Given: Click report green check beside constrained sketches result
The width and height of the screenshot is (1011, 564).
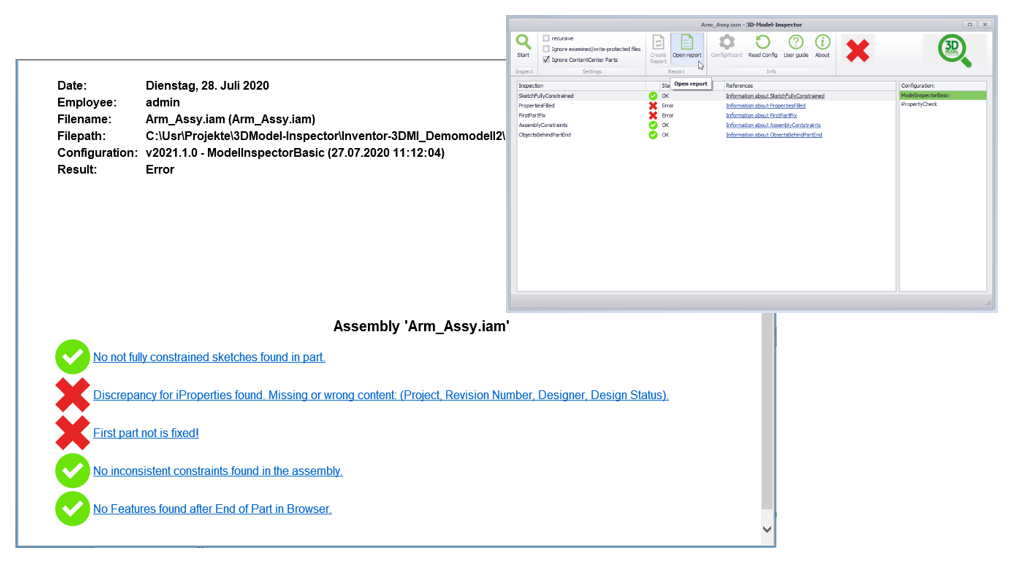Looking at the screenshot, I should click(x=72, y=356).
